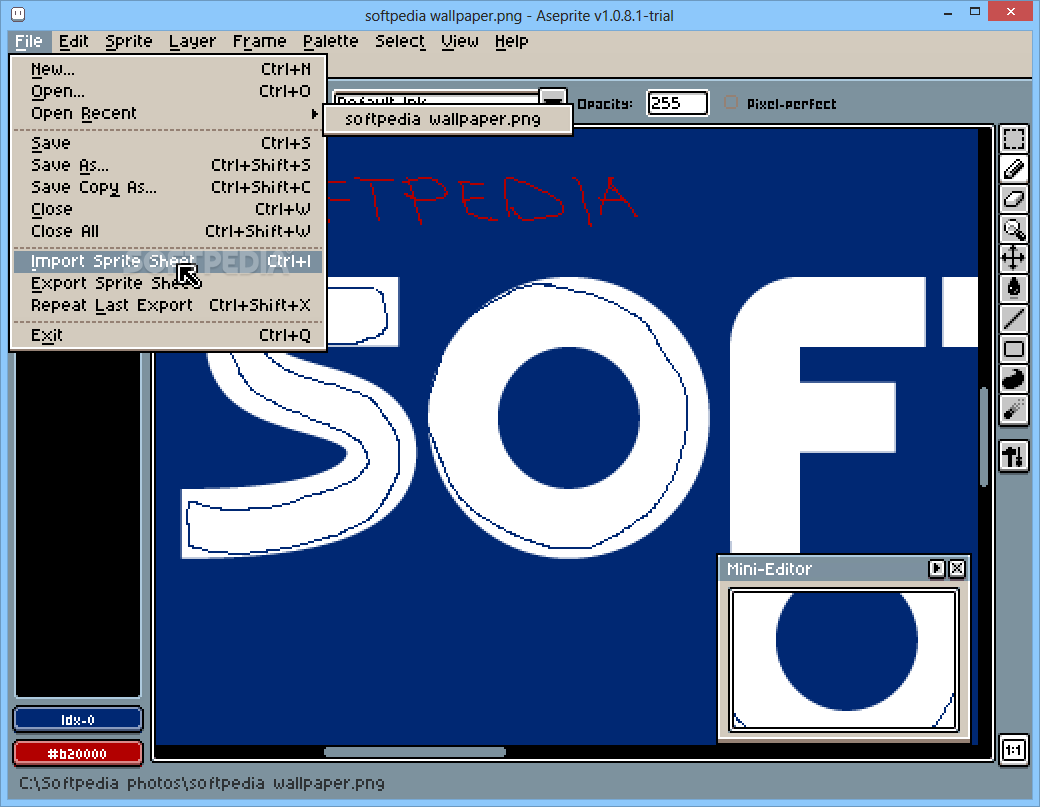Minimize the Aseprite window

(948, 13)
